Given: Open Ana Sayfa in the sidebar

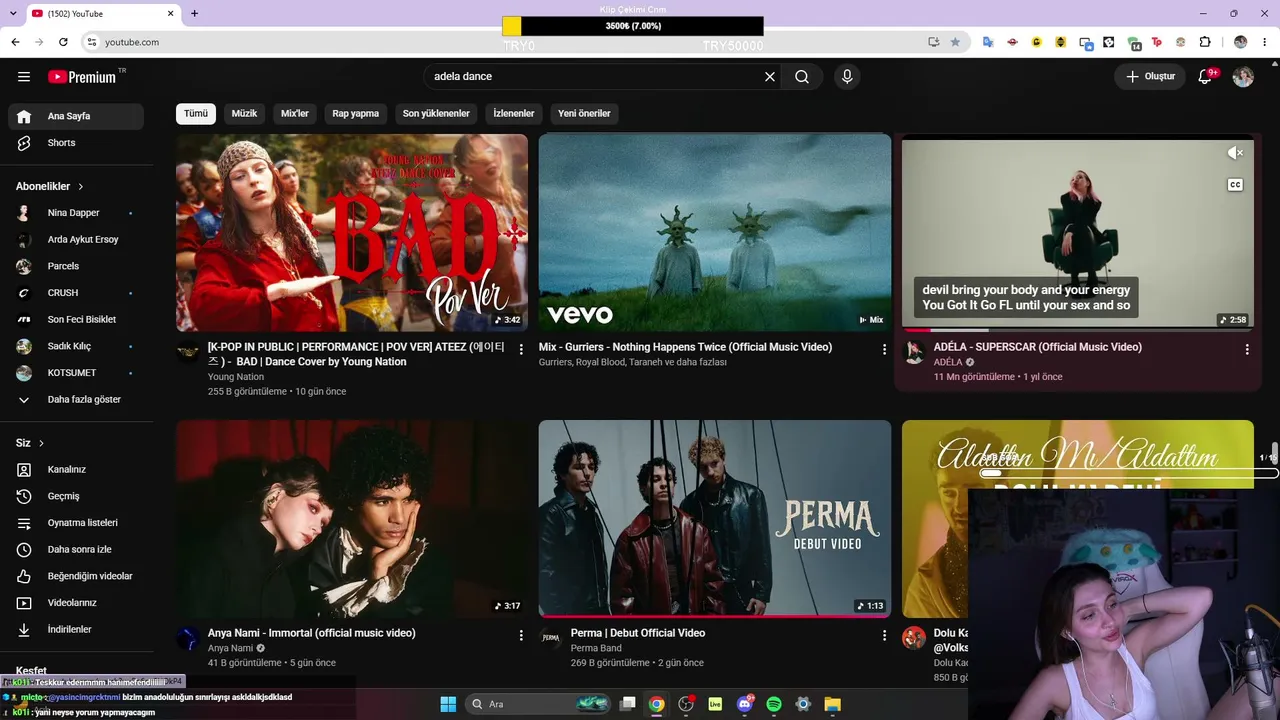Looking at the screenshot, I should pos(76,116).
